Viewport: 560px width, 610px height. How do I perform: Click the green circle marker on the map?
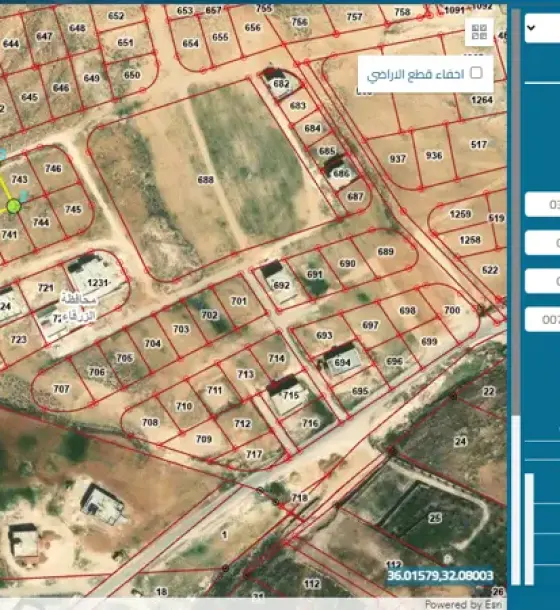coord(14,206)
